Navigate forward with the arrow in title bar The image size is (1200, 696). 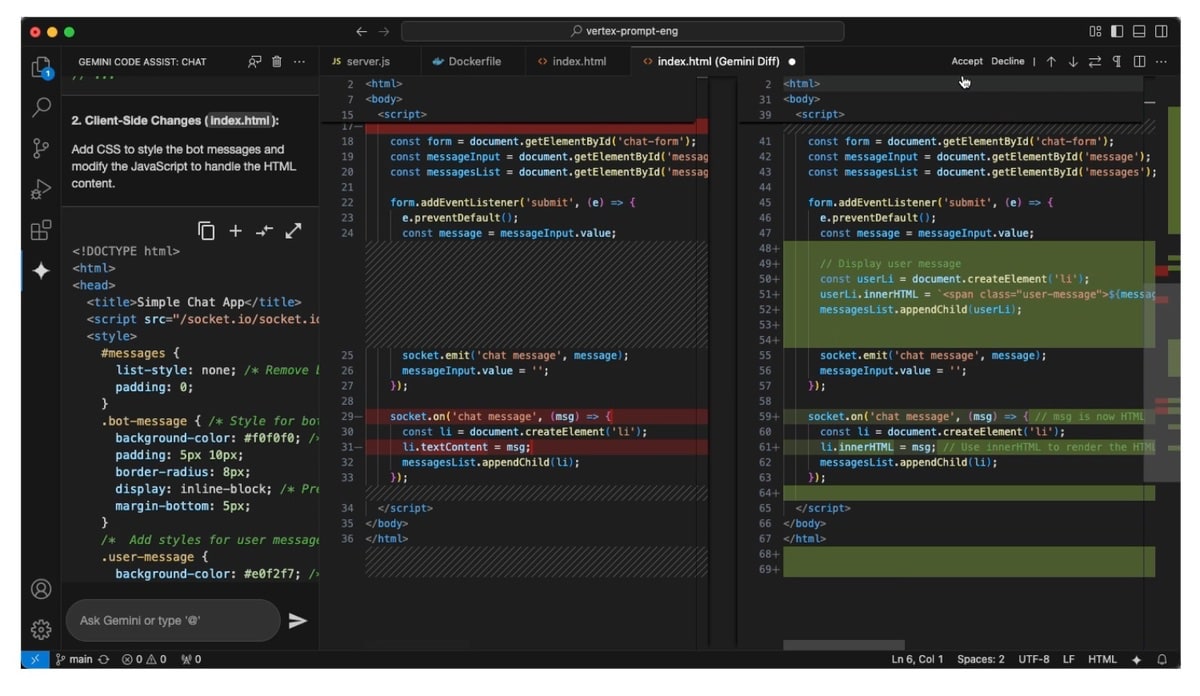pos(384,32)
